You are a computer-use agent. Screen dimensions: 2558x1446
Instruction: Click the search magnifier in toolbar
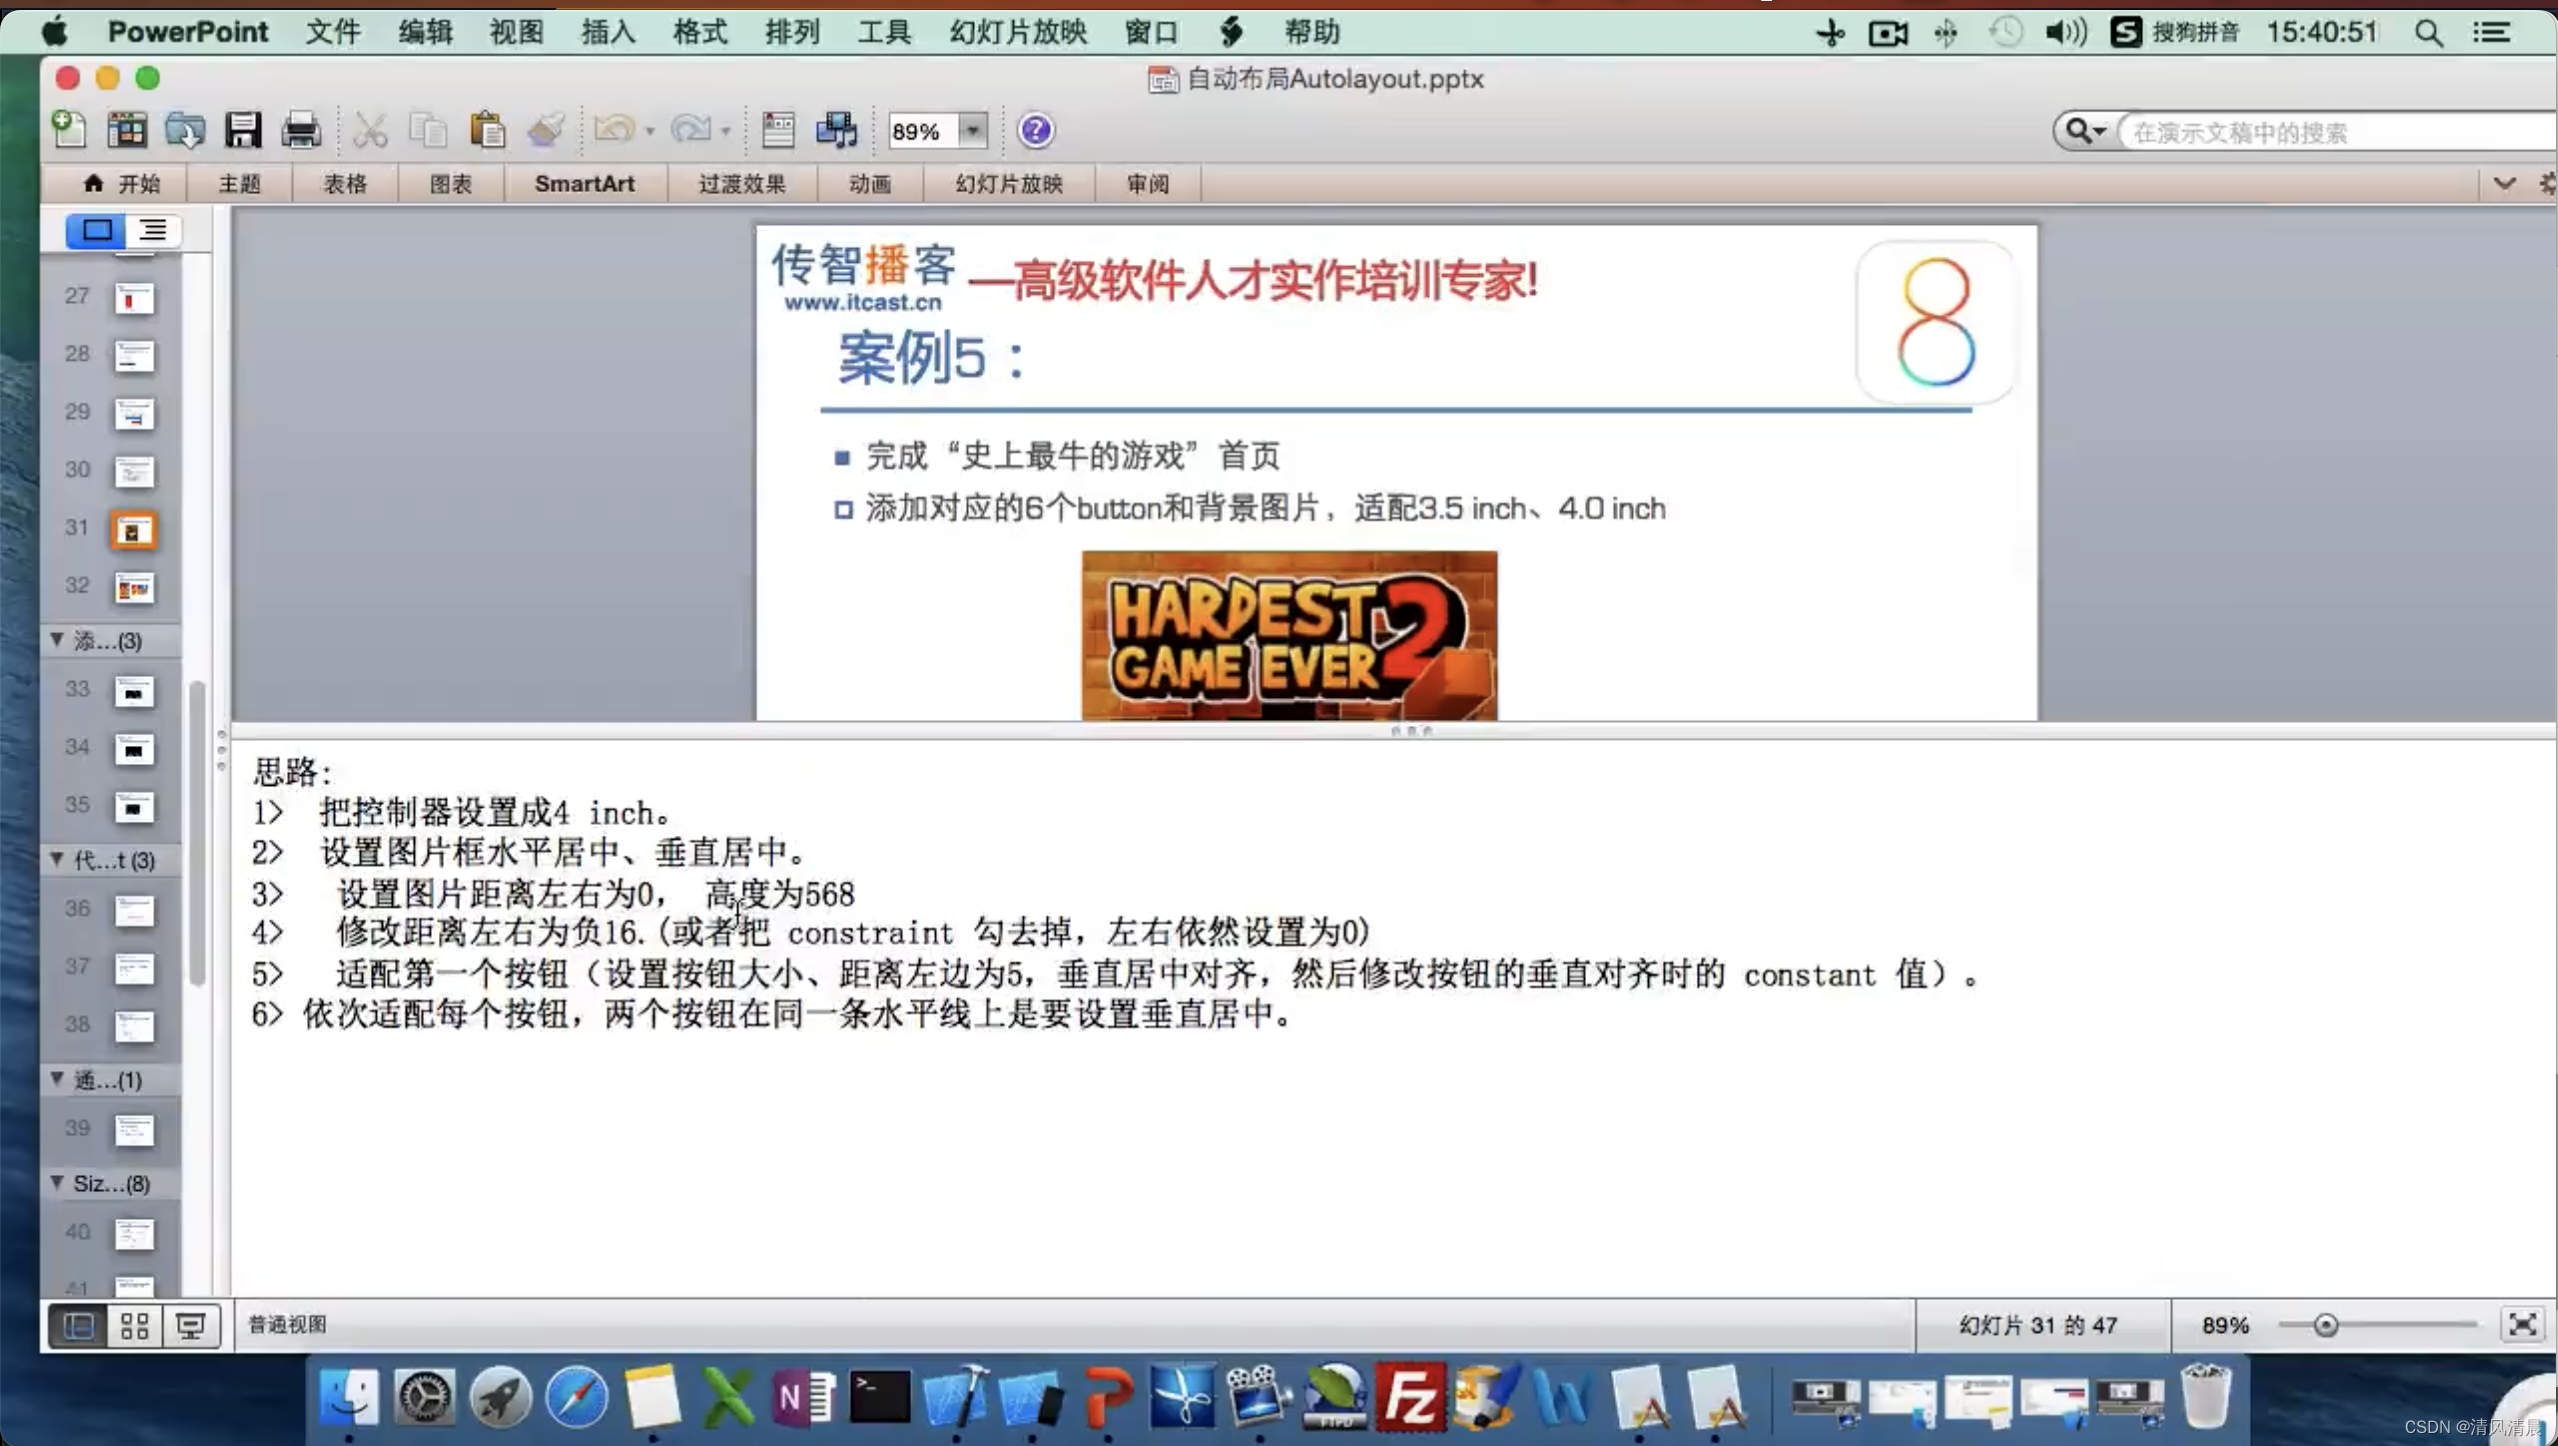(2078, 131)
